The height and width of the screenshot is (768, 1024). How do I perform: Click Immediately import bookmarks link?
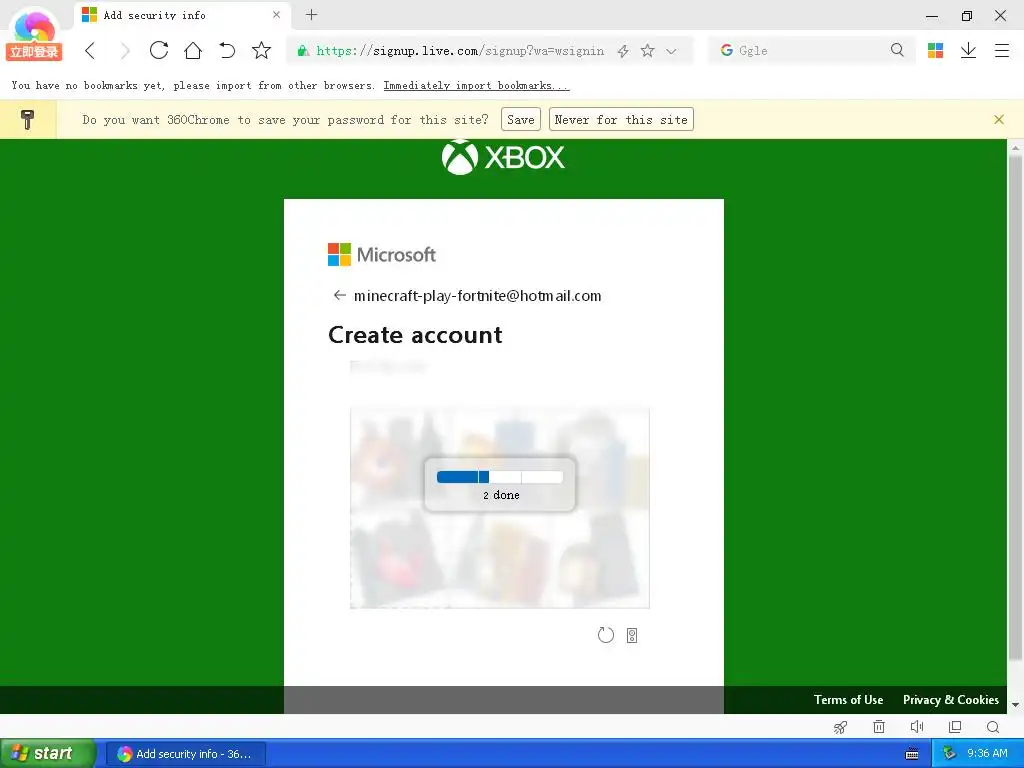pos(476,86)
